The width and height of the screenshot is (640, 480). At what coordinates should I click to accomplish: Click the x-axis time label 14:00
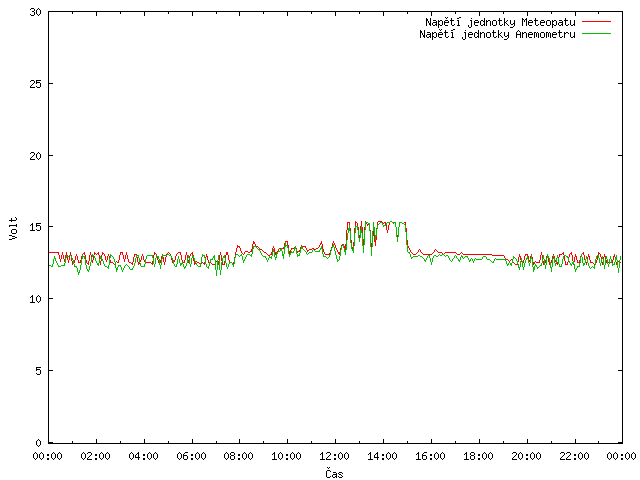click(382, 456)
